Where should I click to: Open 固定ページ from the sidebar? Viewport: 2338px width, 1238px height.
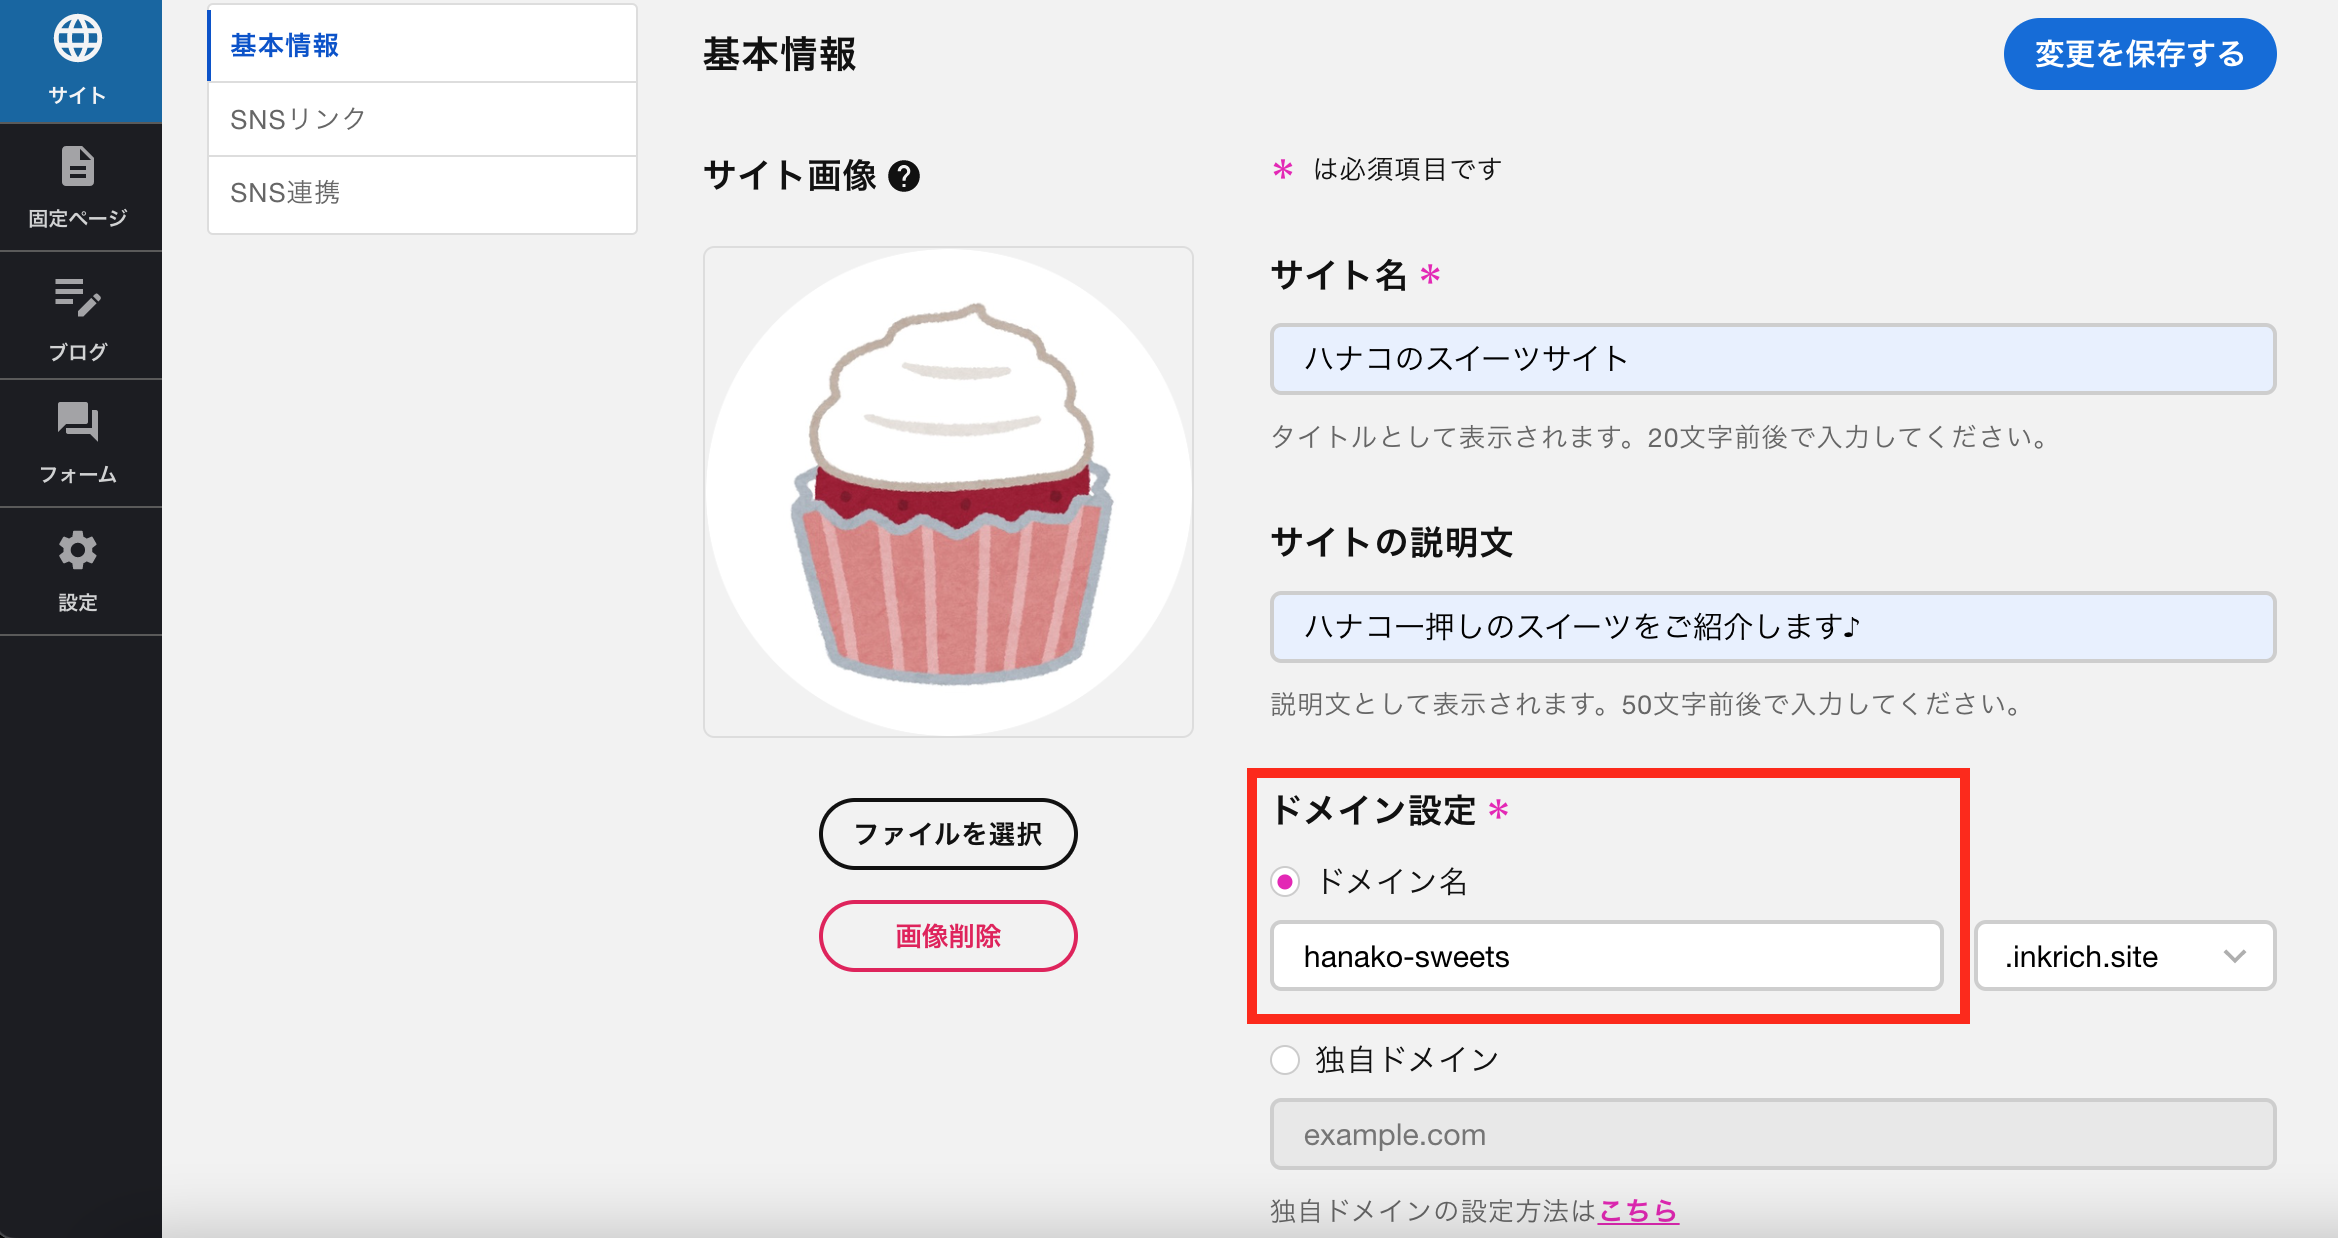point(79,188)
